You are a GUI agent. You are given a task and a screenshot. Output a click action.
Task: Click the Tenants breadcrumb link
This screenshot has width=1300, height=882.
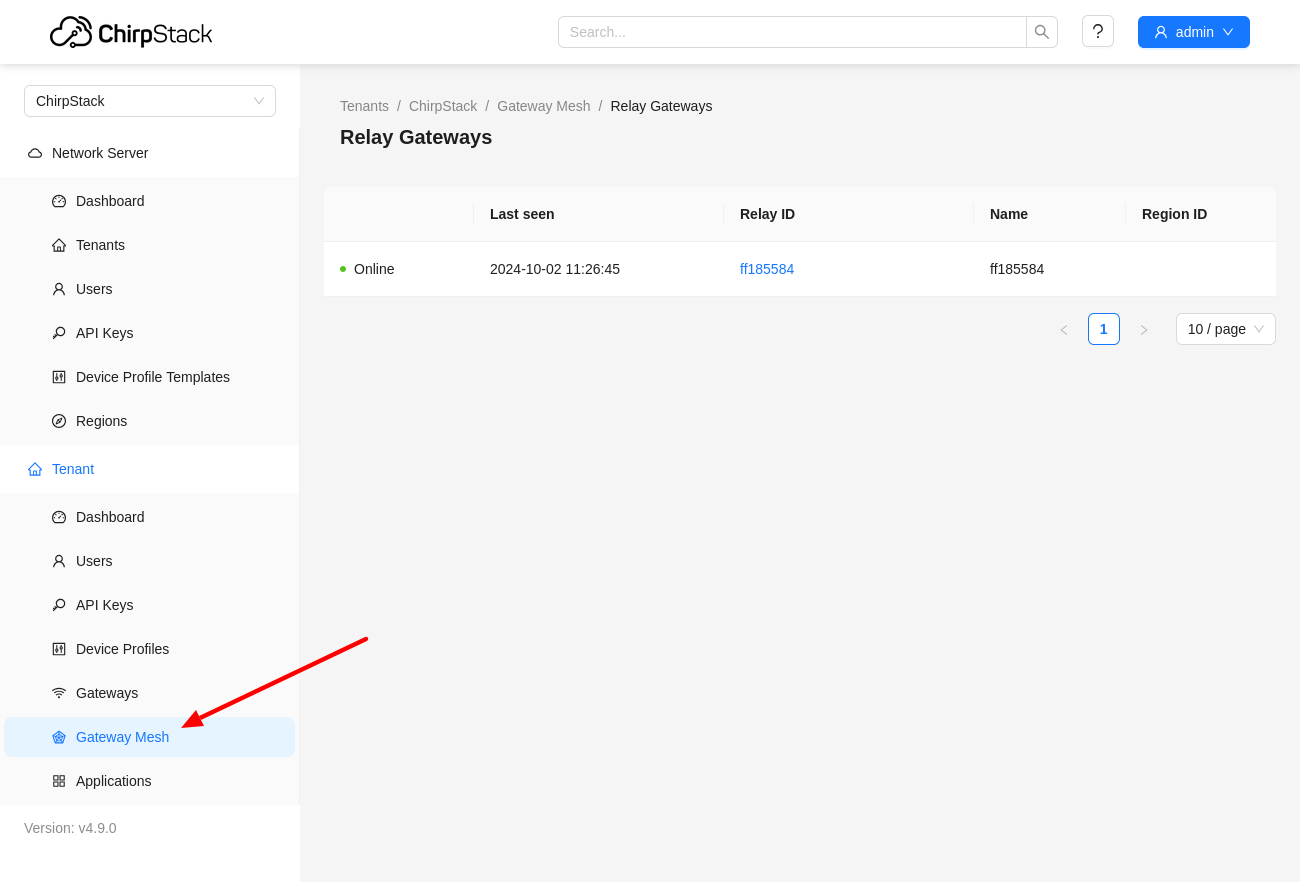coord(364,106)
